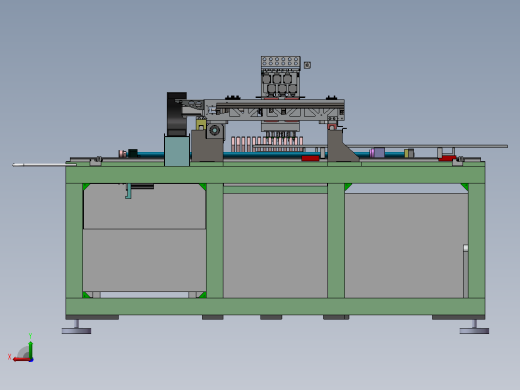The height and width of the screenshot is (390, 520).
Task: Select the horizontal gantry beam
Action: [x=274, y=110]
